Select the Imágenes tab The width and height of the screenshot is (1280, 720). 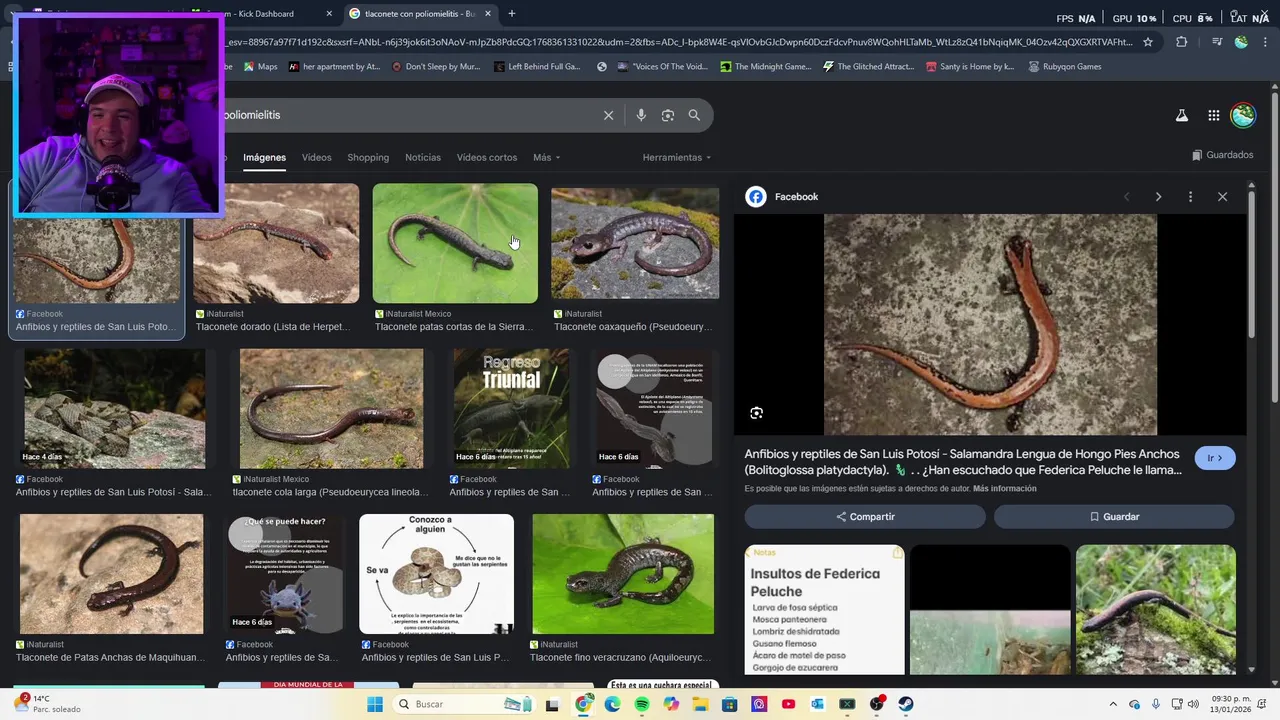click(264, 158)
